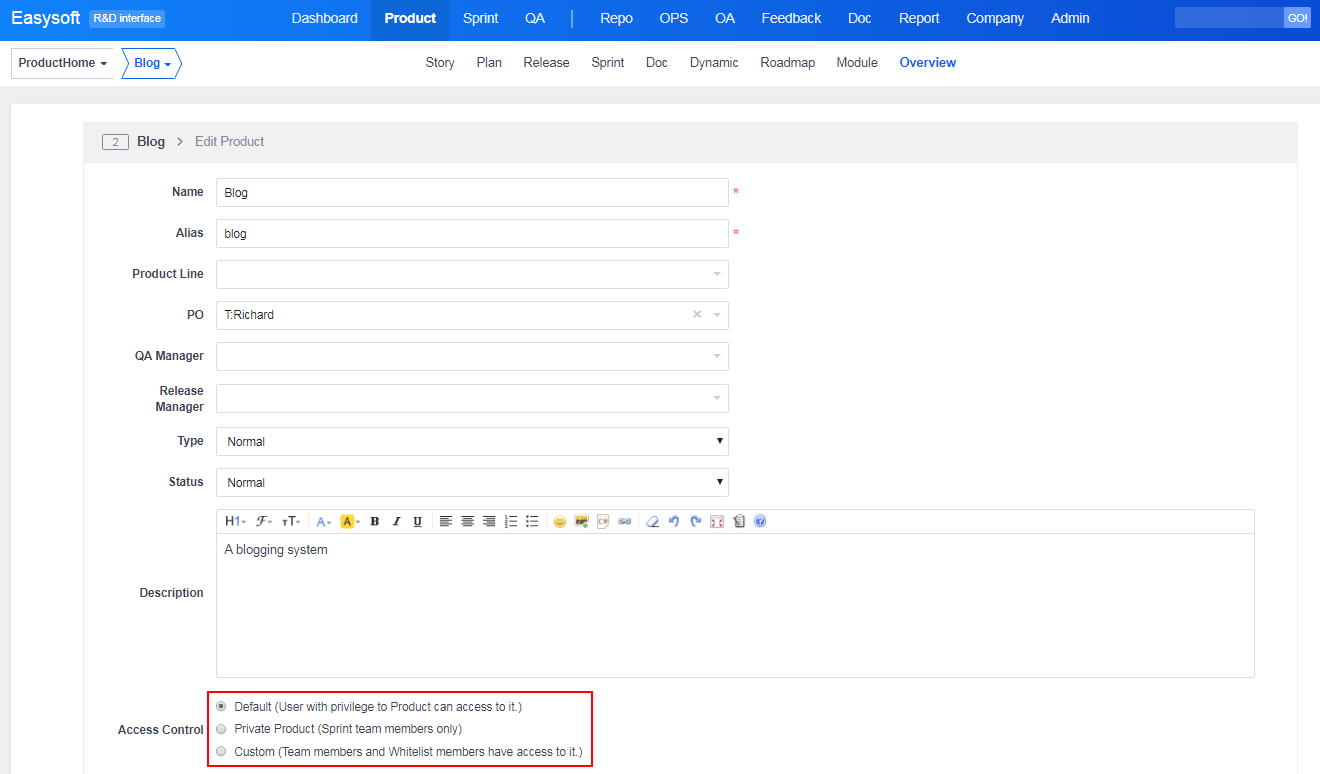This screenshot has width=1320, height=774.
Task: Open the Product Line dropdown
Action: 472,274
